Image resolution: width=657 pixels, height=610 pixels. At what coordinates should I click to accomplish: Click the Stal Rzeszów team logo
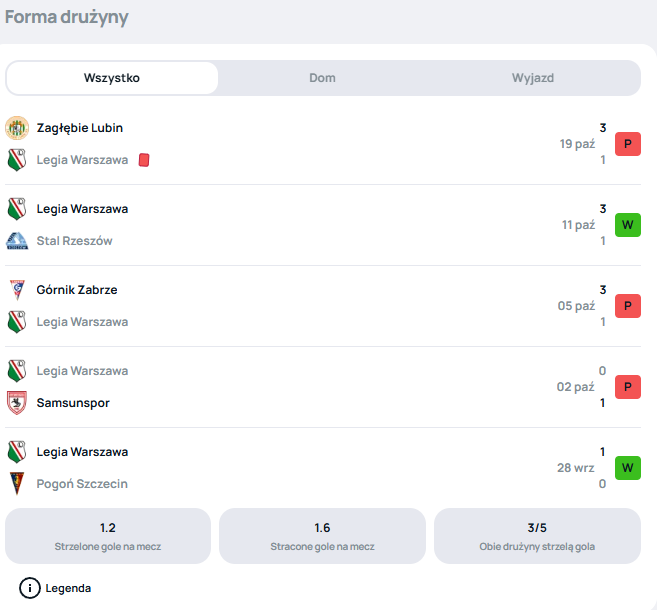17,241
